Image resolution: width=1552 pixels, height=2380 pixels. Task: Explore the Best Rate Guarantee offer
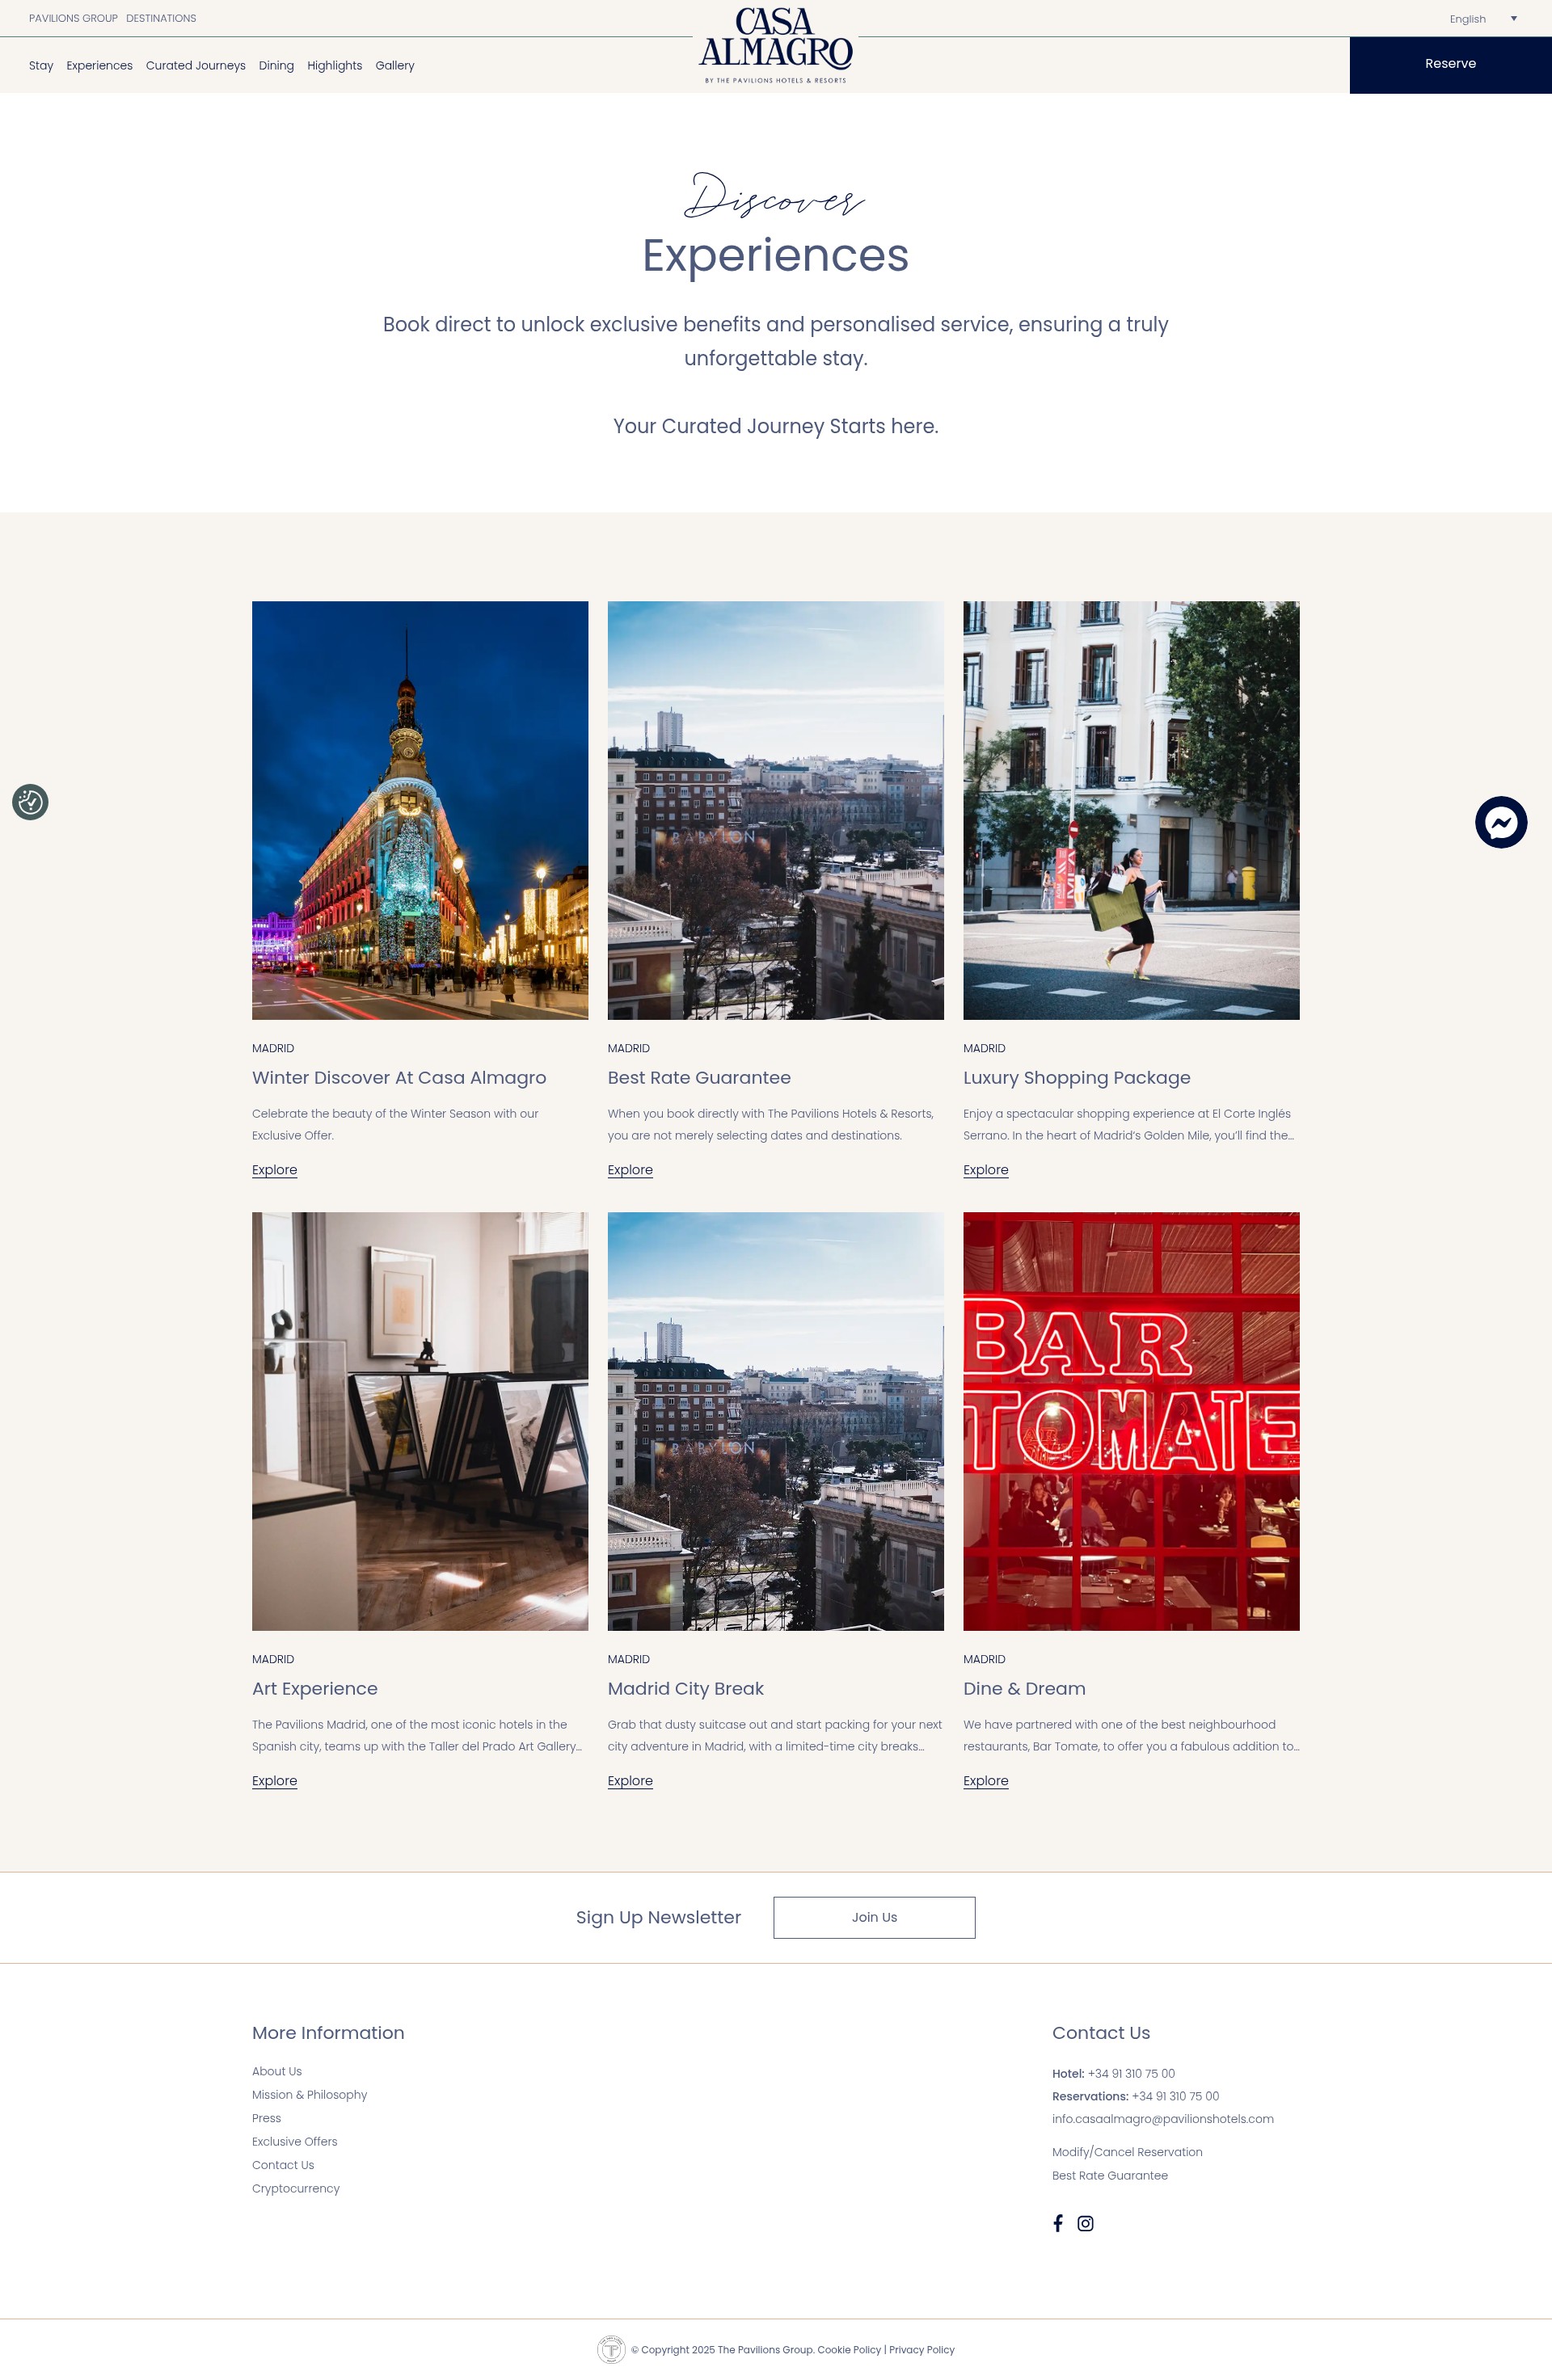coord(630,1170)
